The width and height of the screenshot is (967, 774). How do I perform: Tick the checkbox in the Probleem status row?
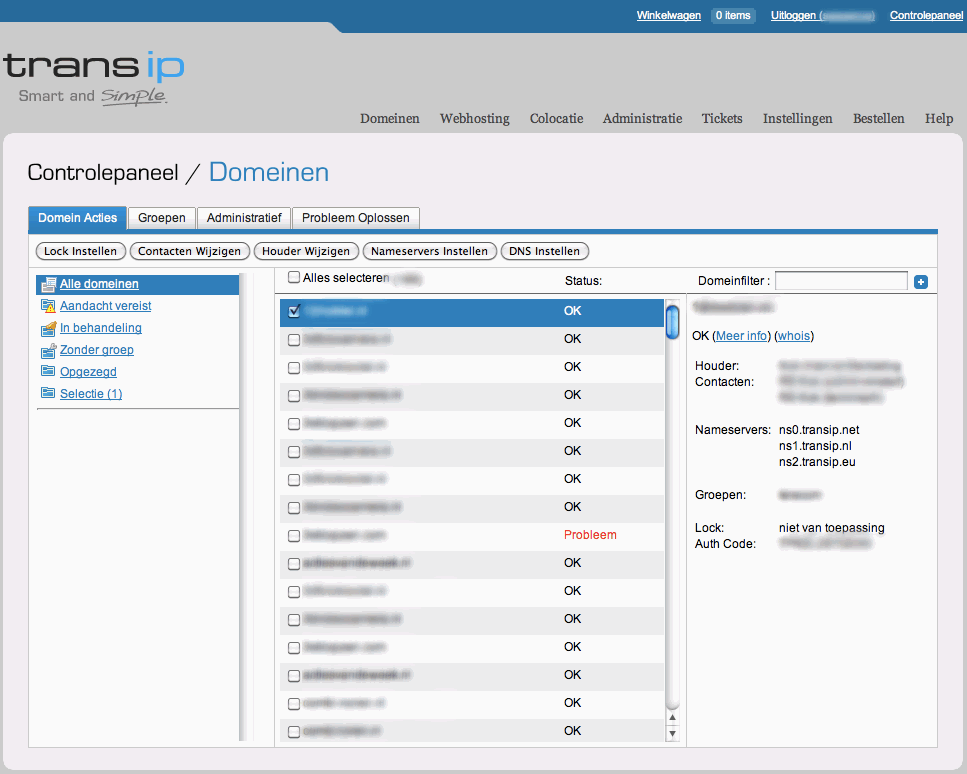pos(294,536)
